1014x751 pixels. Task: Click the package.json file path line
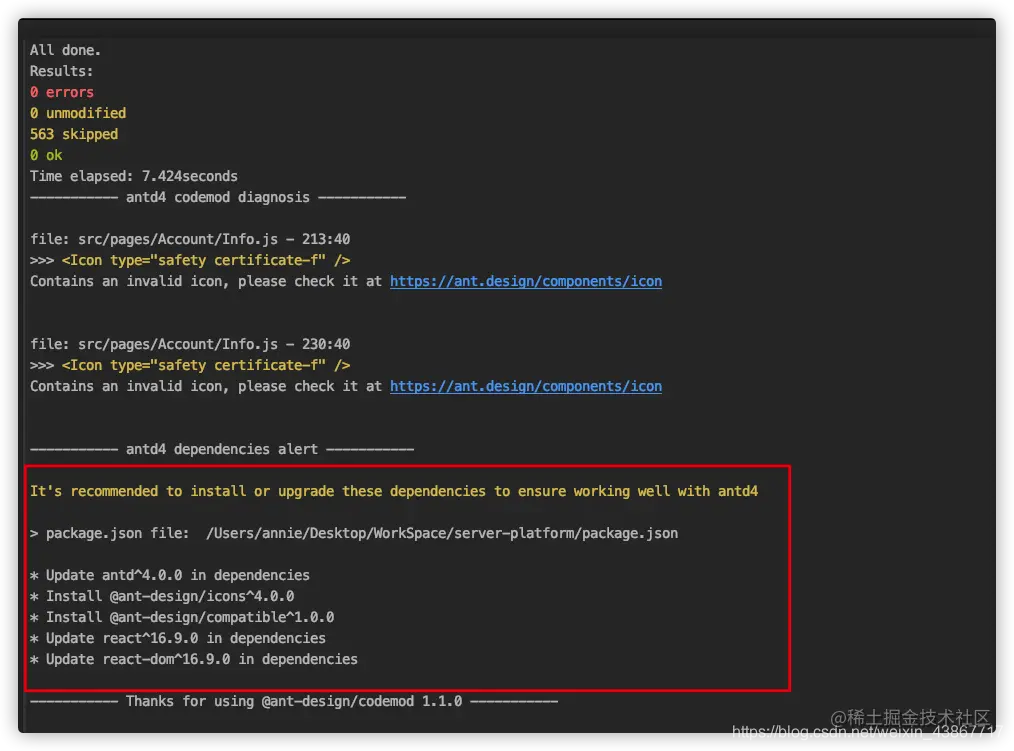(x=354, y=533)
